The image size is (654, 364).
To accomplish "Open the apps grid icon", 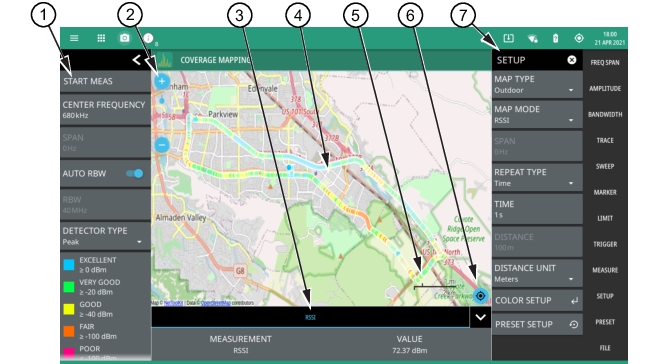I will (x=101, y=38).
